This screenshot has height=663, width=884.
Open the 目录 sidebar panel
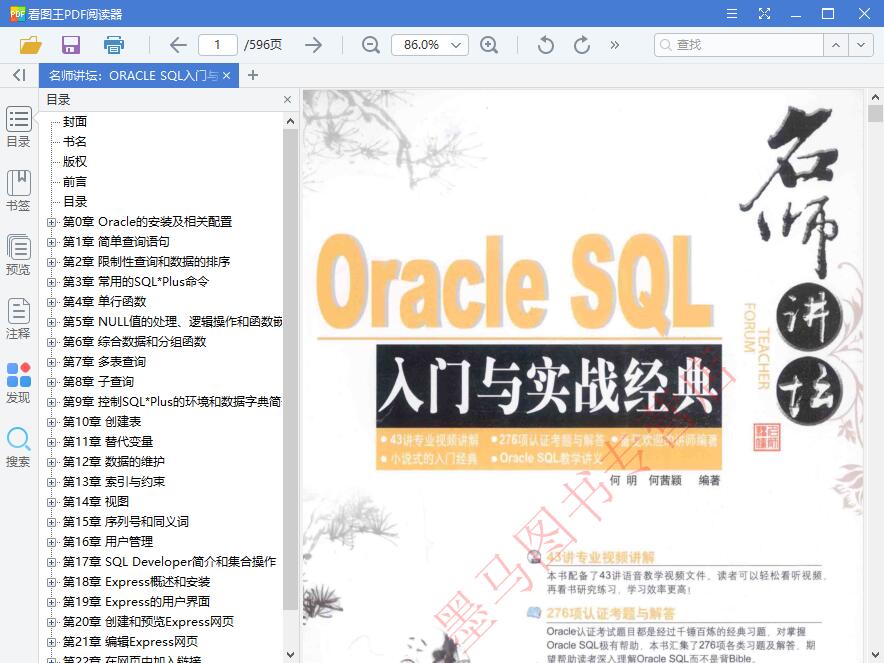coord(19,126)
